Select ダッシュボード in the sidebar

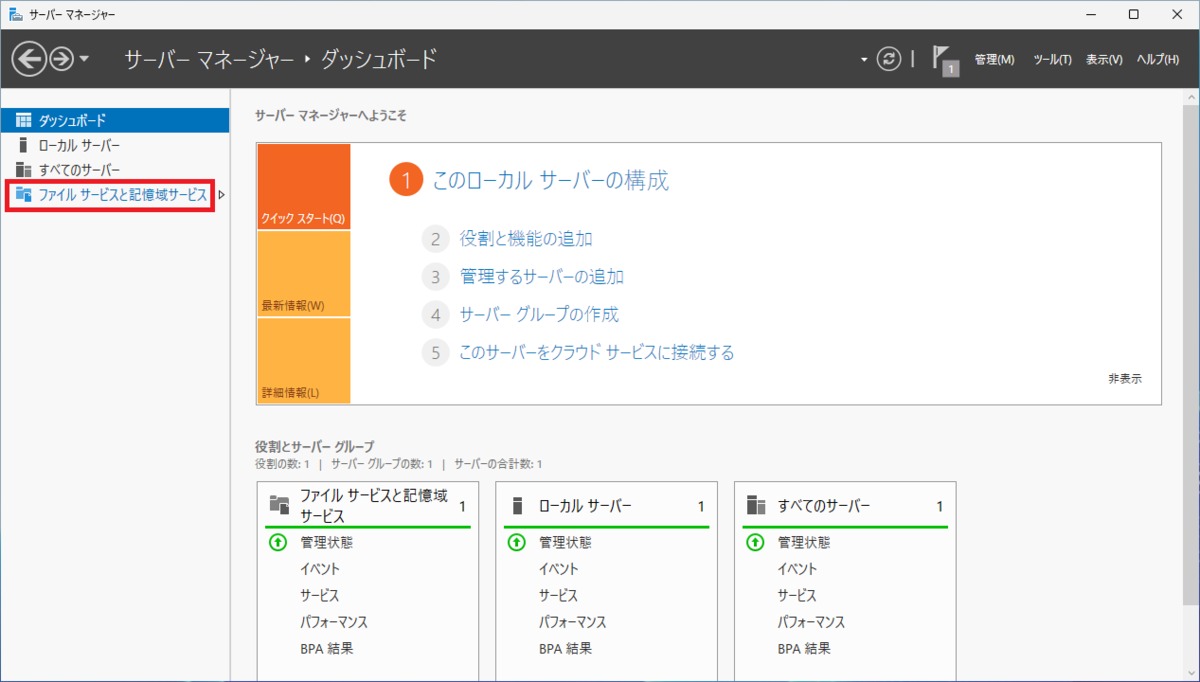click(115, 120)
